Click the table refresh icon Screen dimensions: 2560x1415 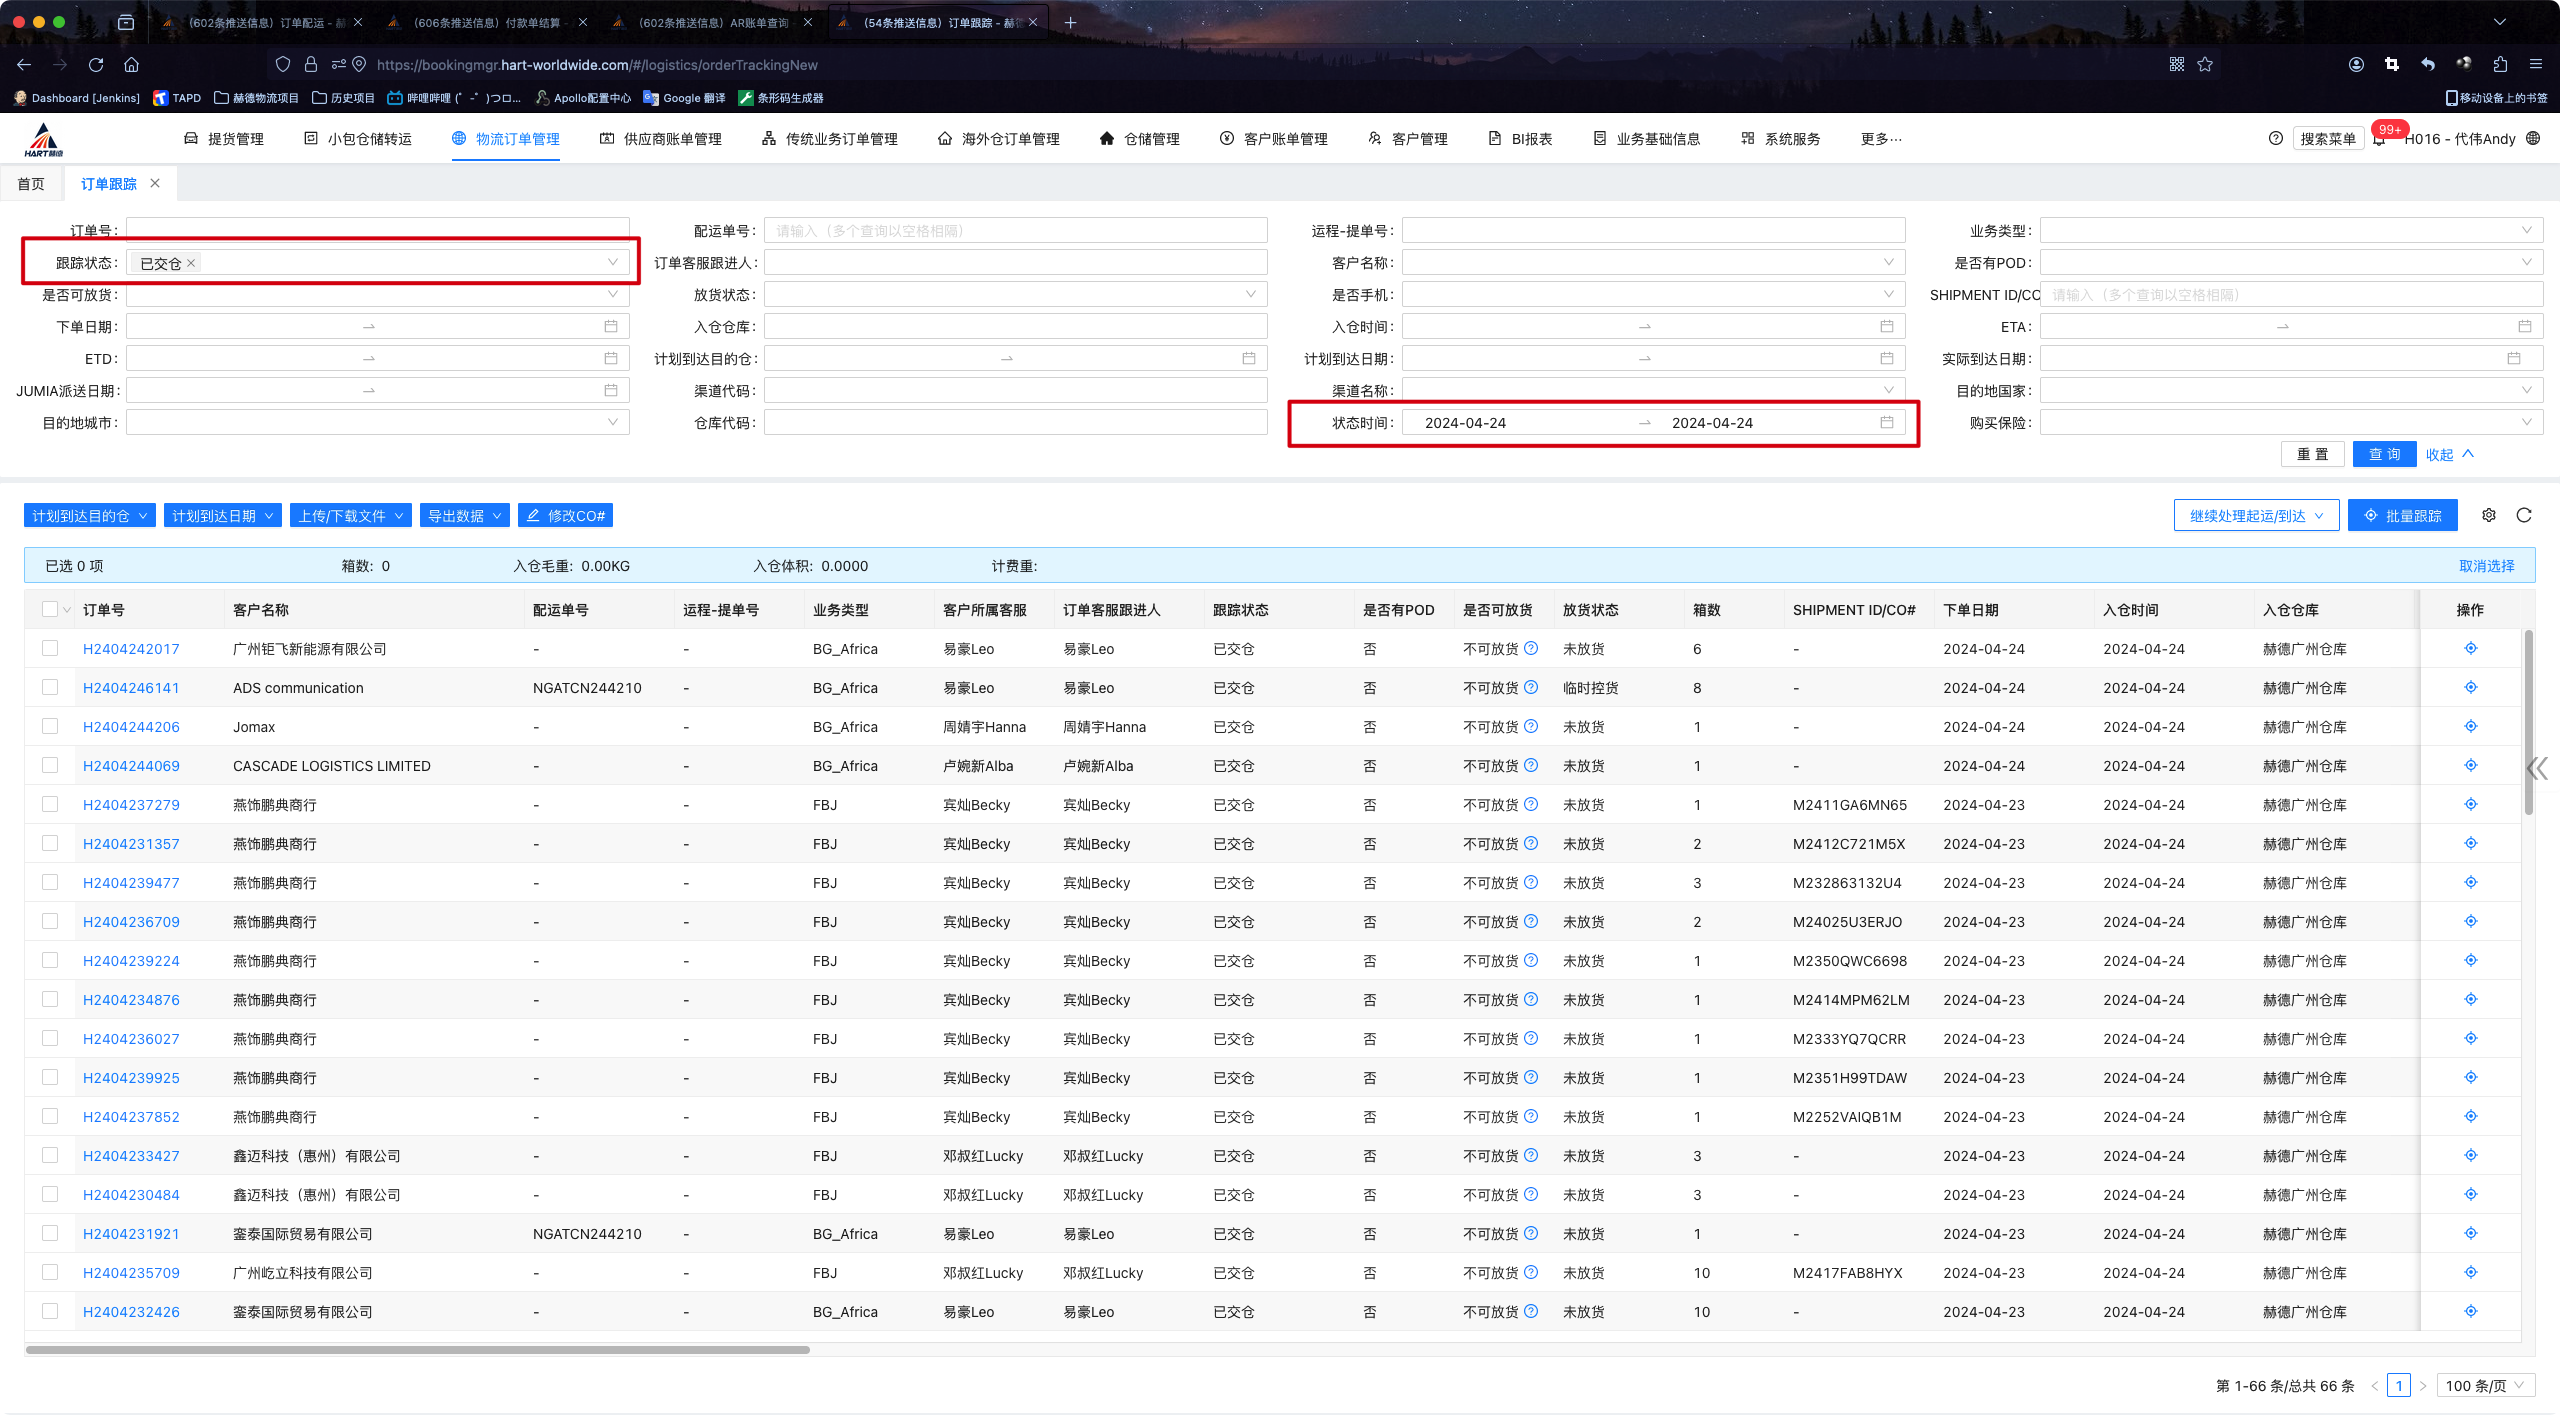pos(2524,515)
